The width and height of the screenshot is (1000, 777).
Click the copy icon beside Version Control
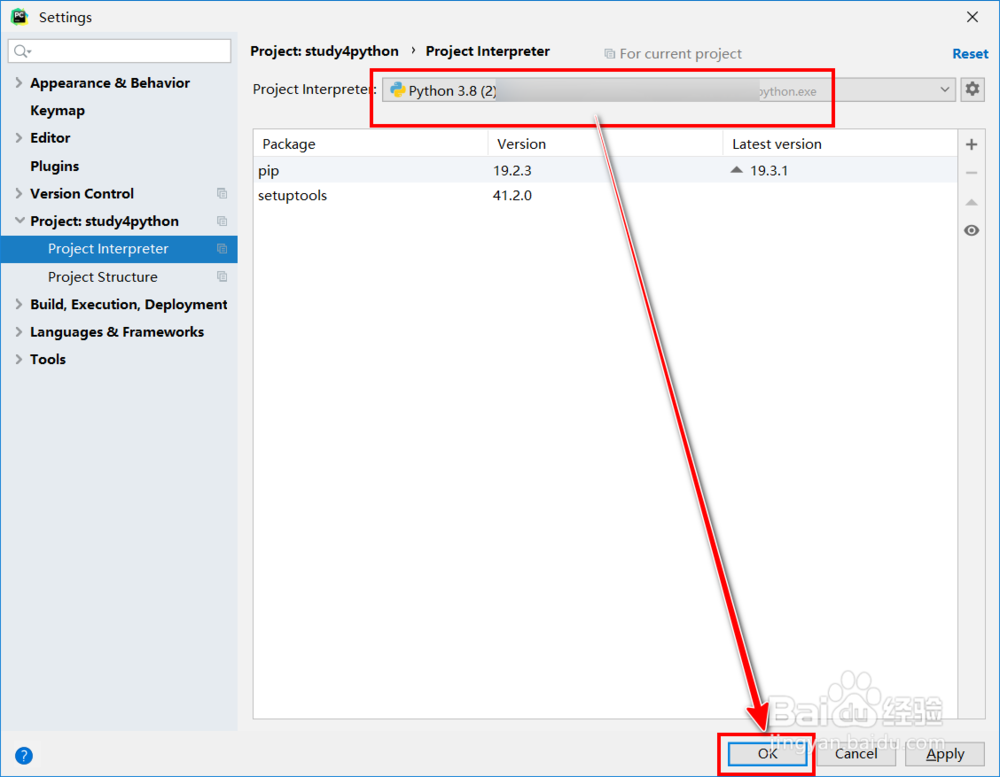[x=222, y=193]
